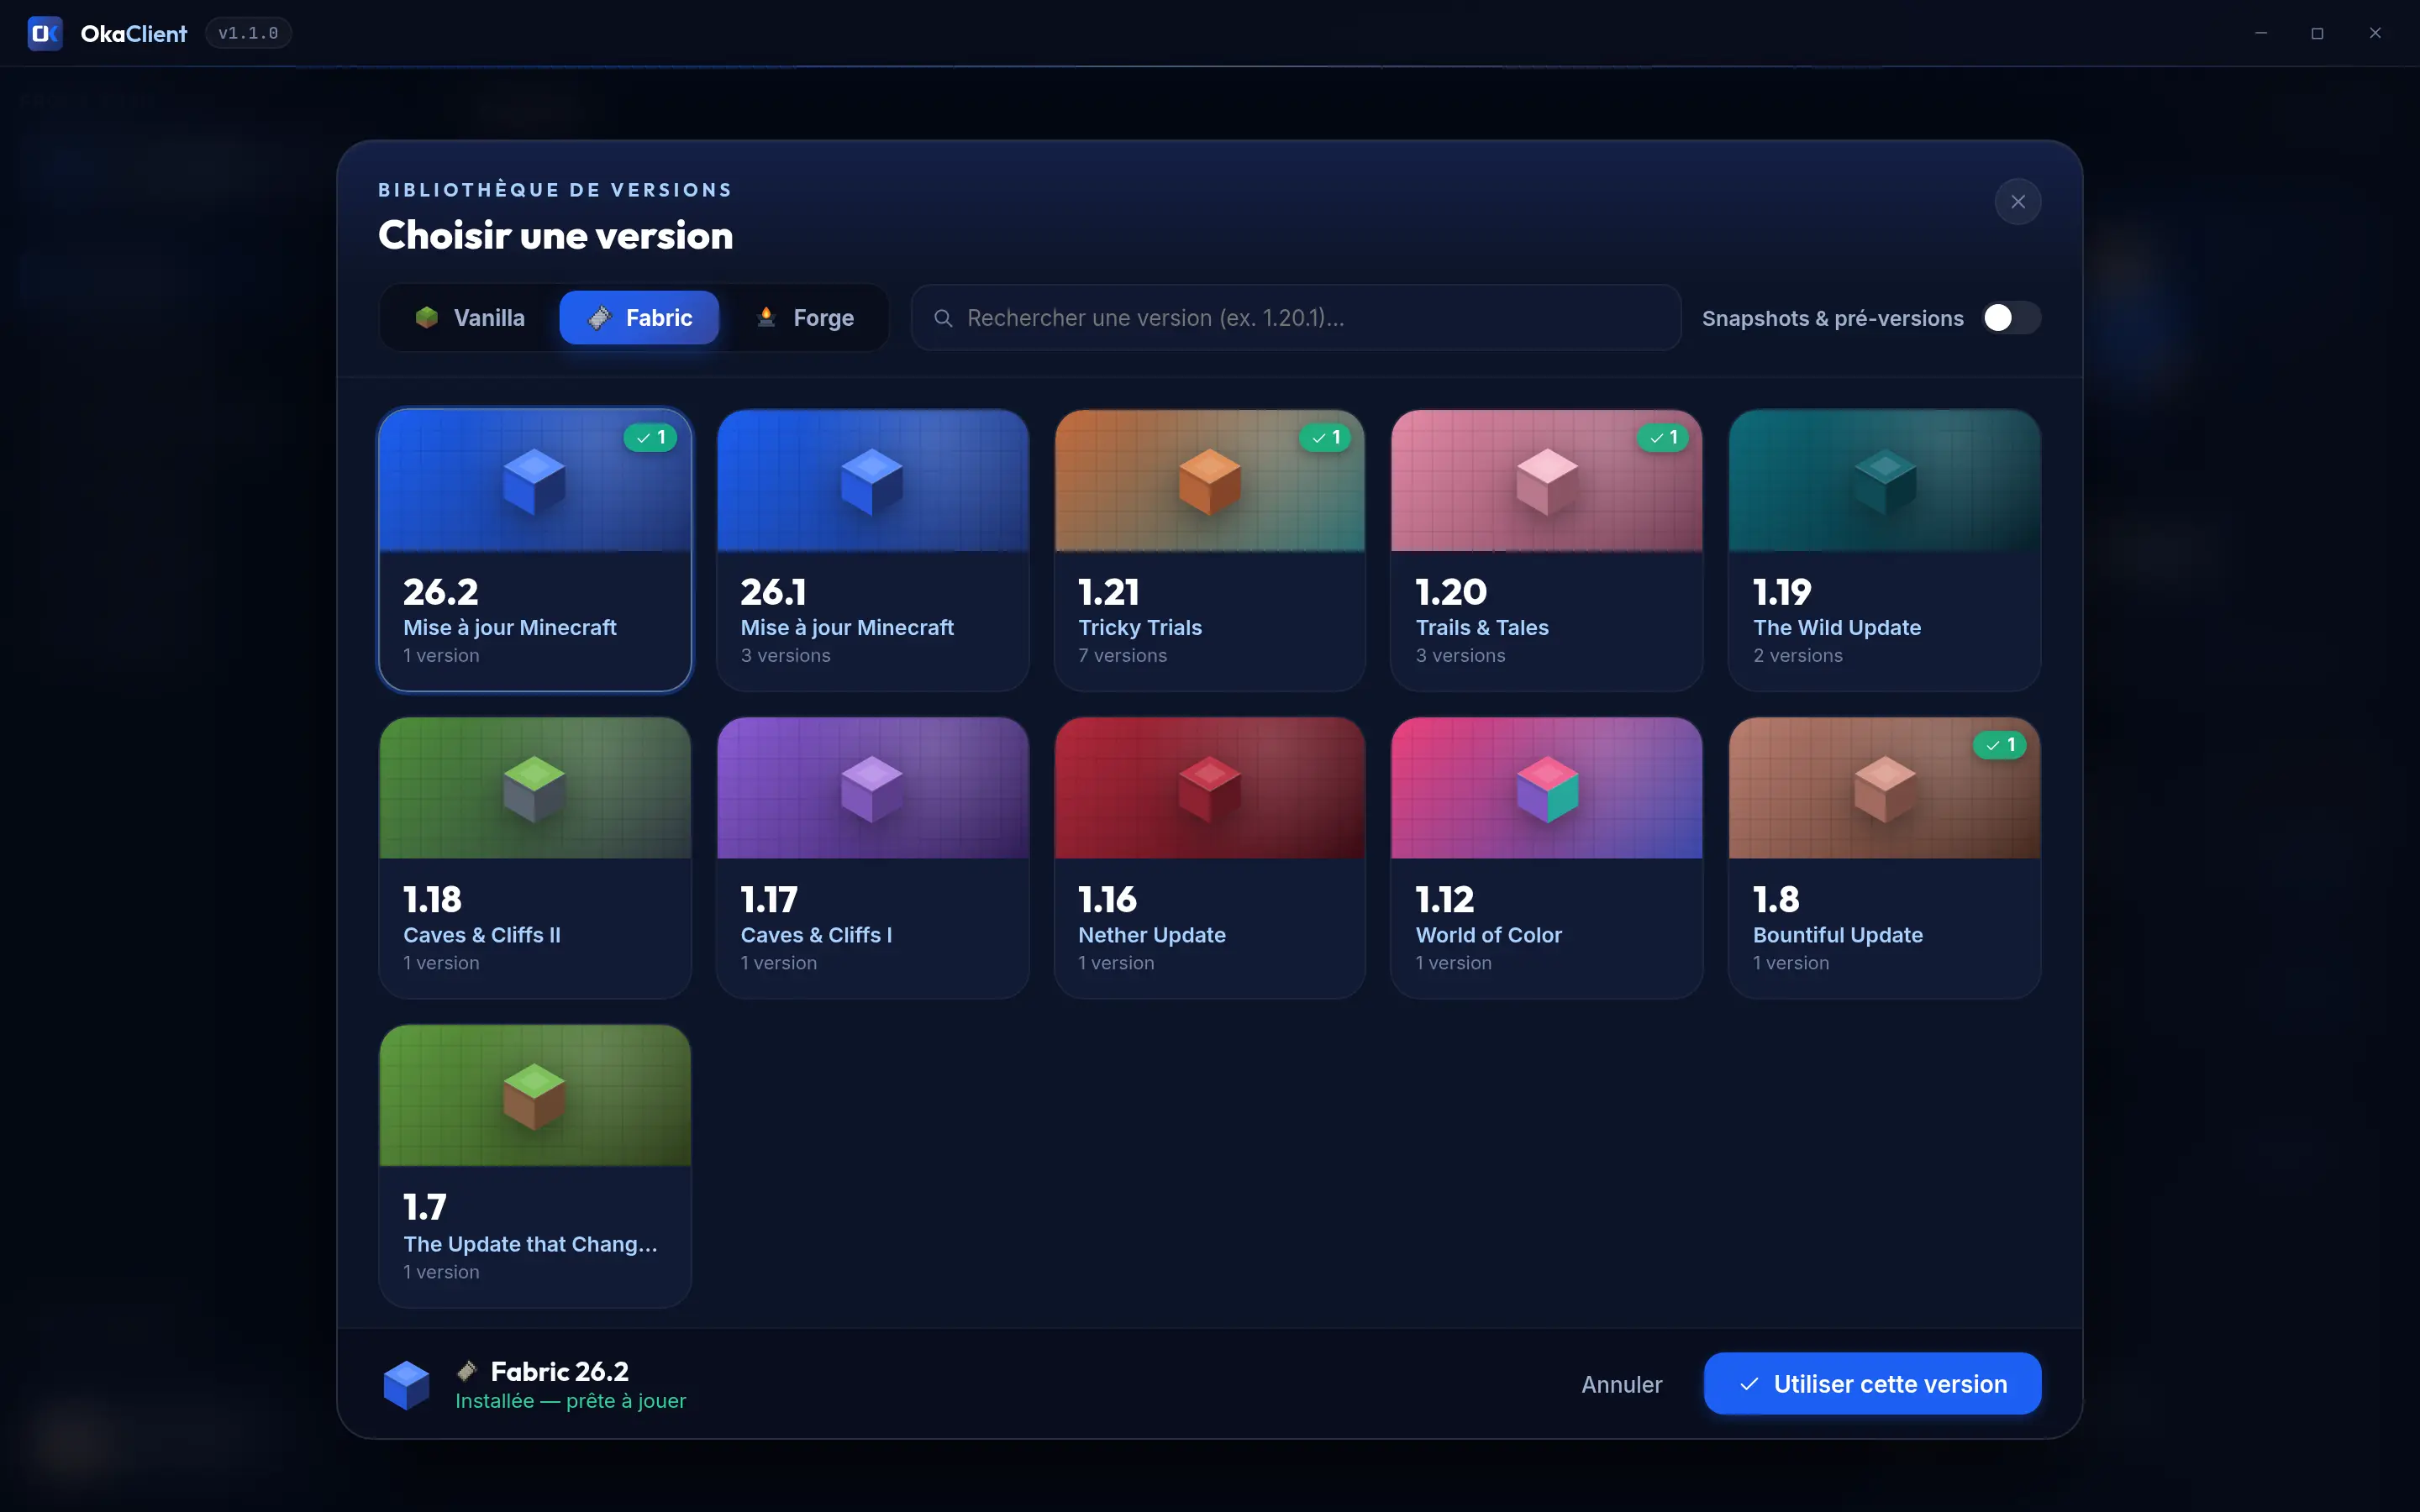Click the teal cube on 1.19 card
Screen dimensions: 2420x1512
(x=1884, y=481)
